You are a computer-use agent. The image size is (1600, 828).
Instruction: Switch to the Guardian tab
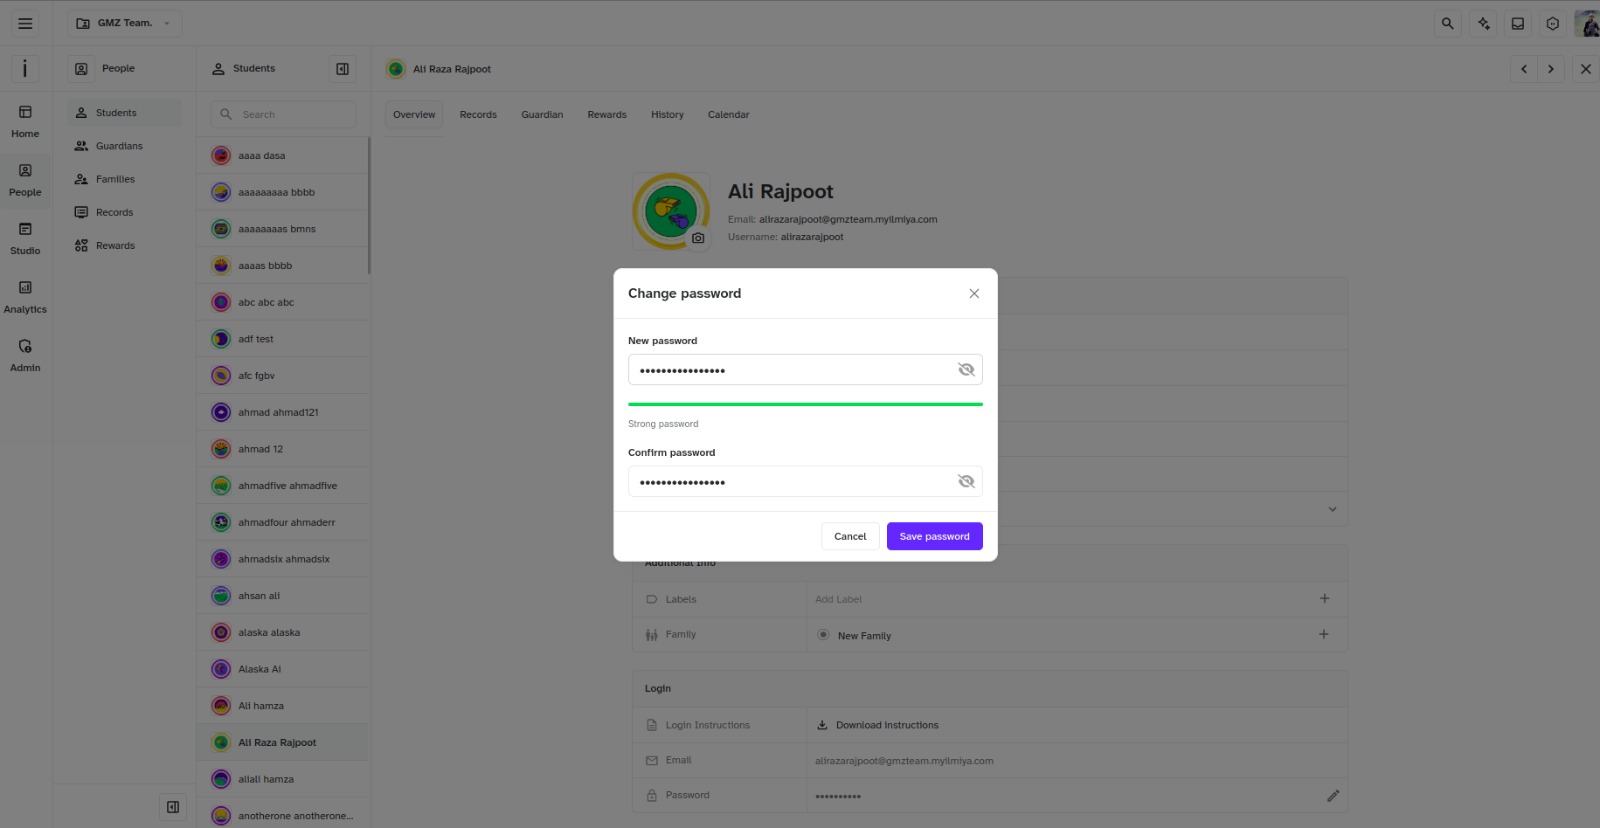click(x=542, y=114)
